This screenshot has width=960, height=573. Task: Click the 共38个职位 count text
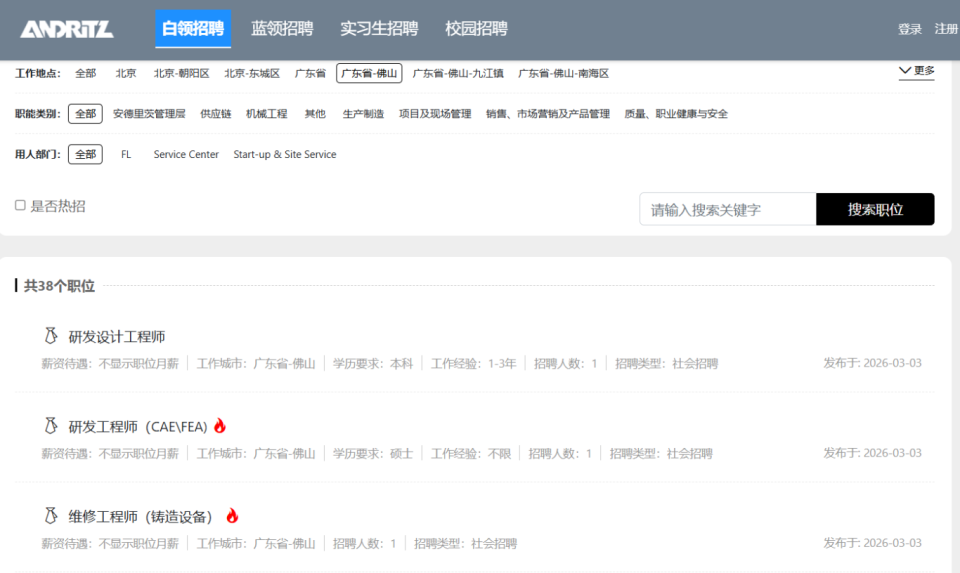(59, 286)
